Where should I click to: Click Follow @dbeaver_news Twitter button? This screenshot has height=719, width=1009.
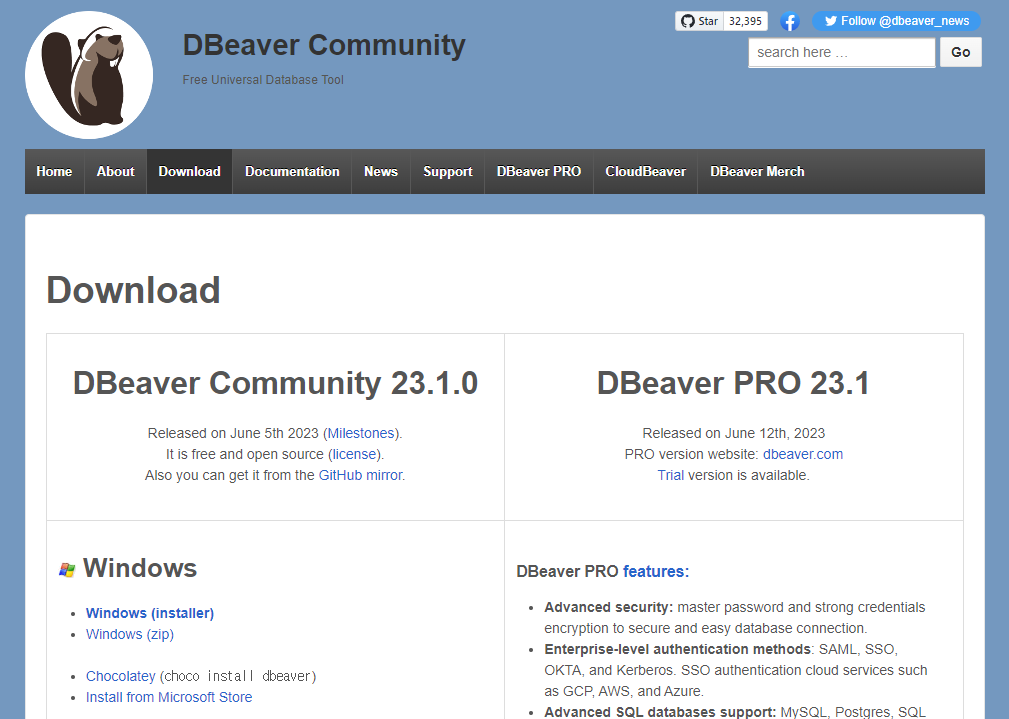(x=896, y=21)
